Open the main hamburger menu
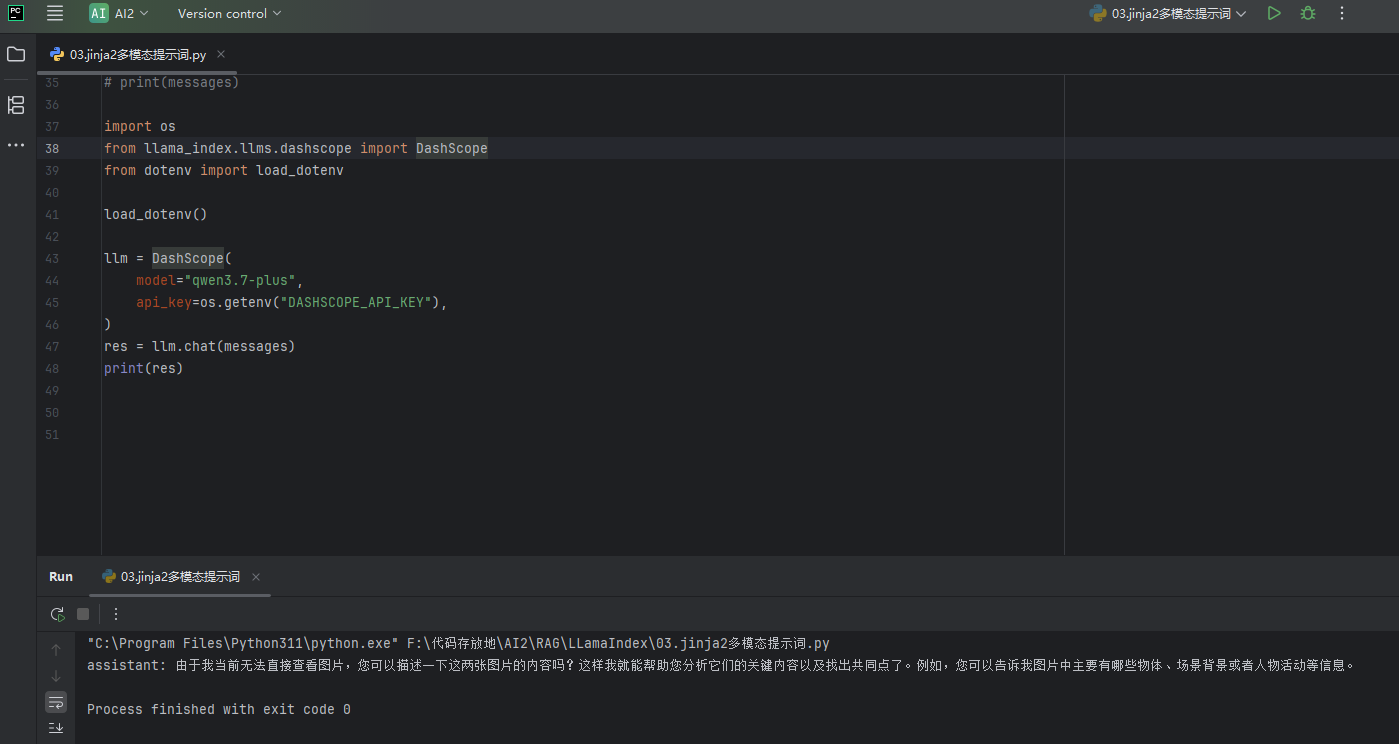 coord(55,13)
